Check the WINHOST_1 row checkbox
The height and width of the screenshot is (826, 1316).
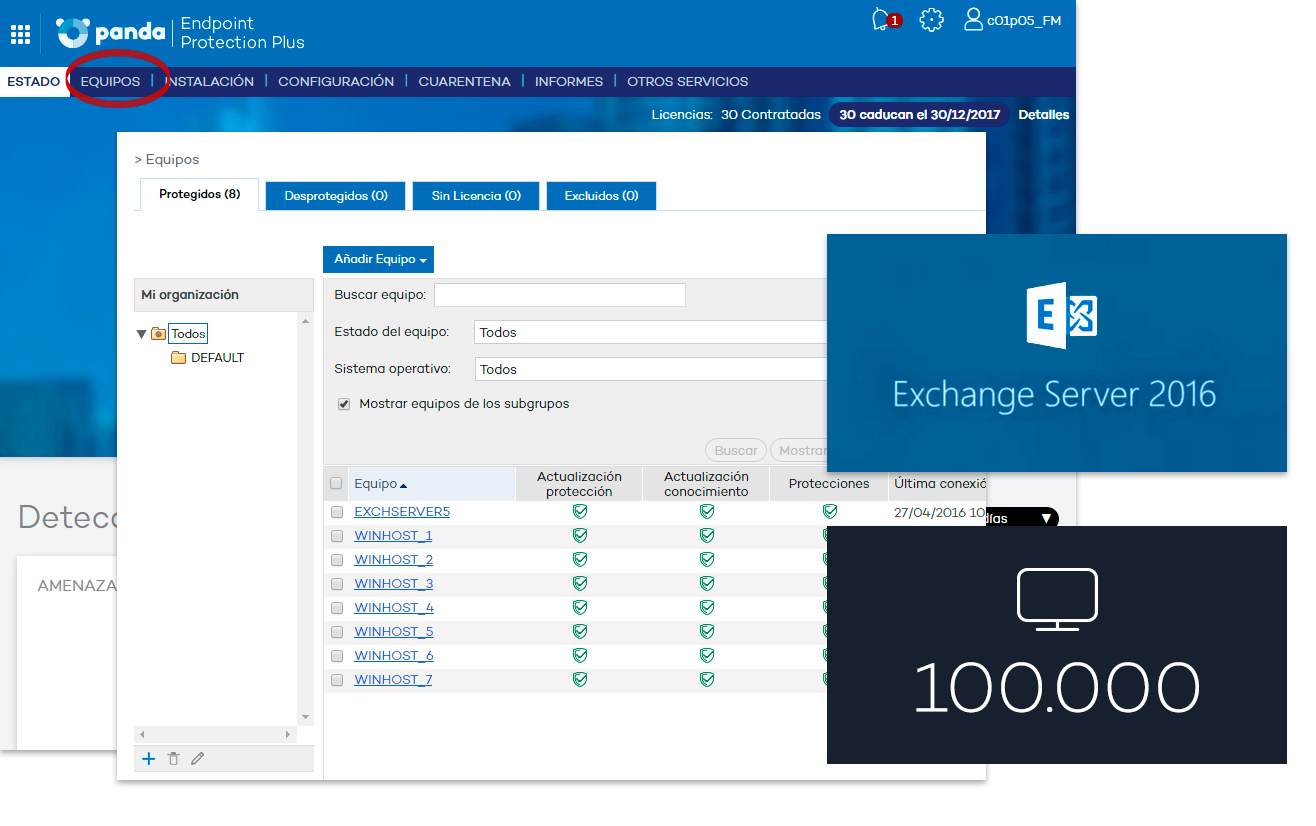[336, 536]
